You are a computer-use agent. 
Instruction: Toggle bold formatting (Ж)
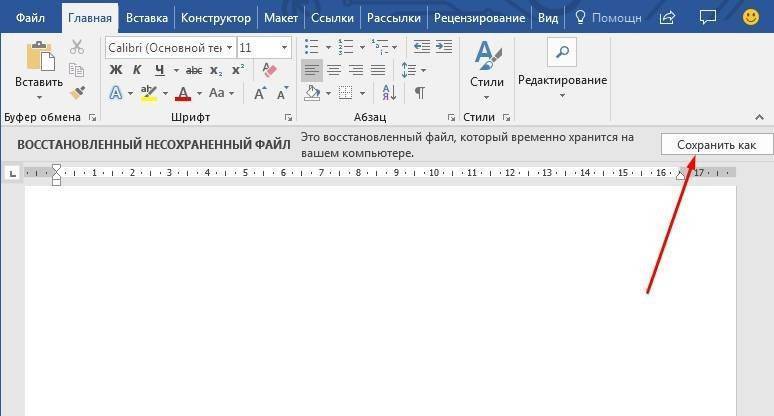(x=115, y=70)
